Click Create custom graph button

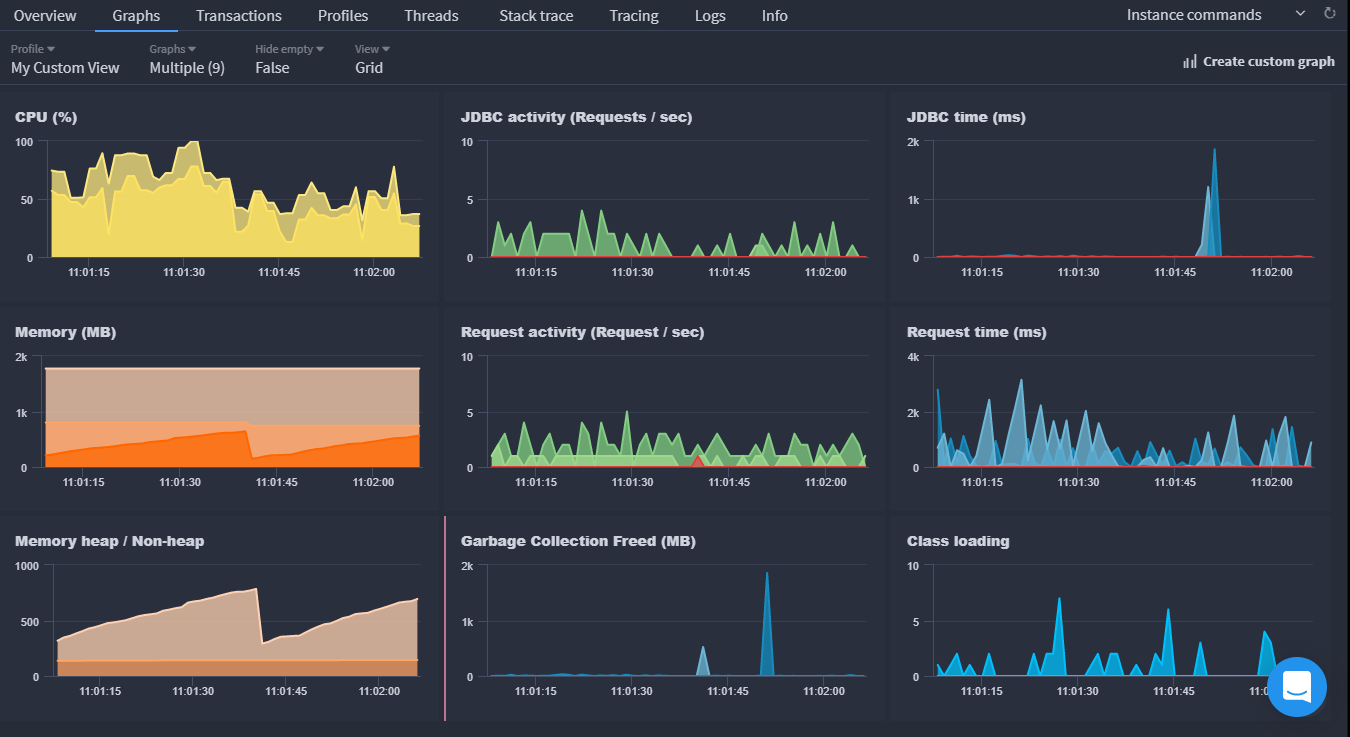point(1259,62)
